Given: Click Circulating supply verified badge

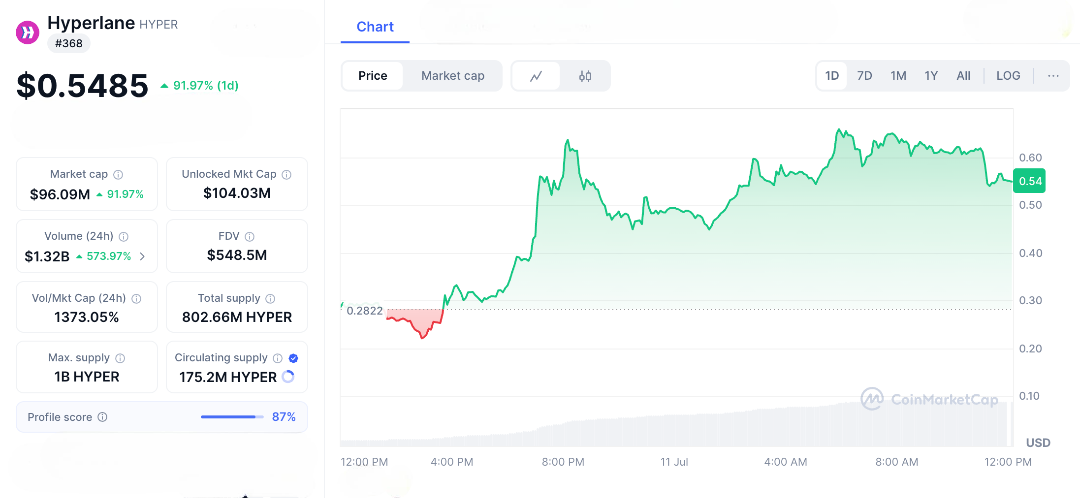Looking at the screenshot, I should pyautogui.click(x=293, y=358).
